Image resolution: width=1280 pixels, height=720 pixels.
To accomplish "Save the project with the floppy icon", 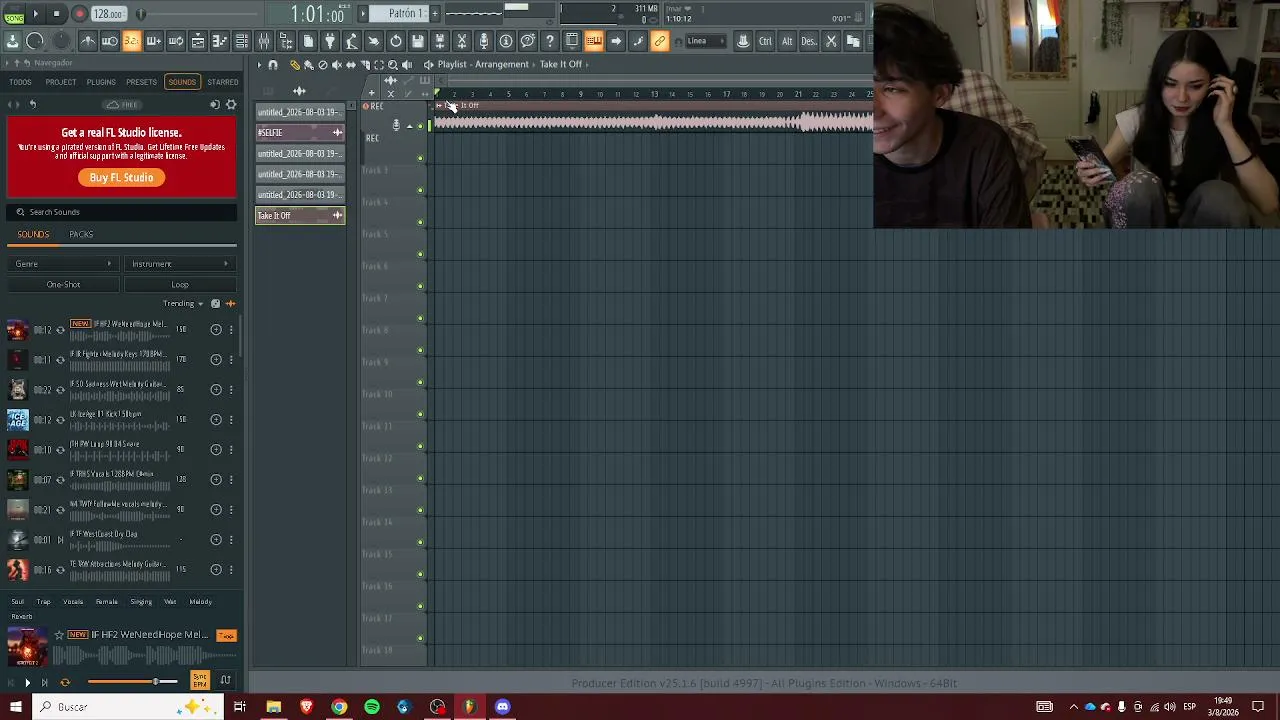I will point(418,41).
